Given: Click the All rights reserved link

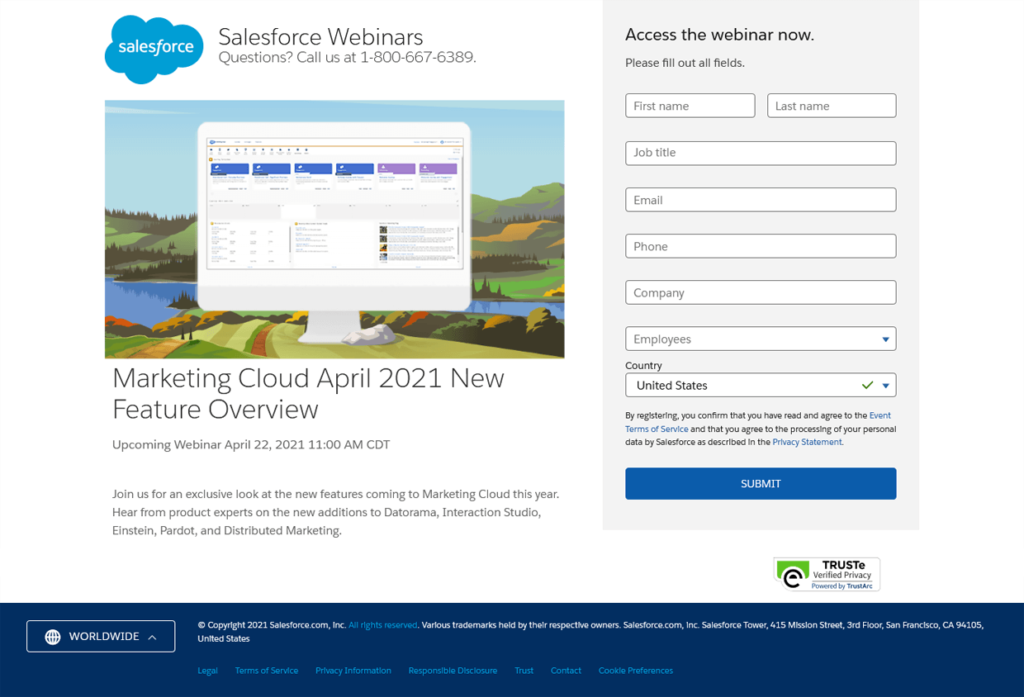Looking at the screenshot, I should 383,625.
